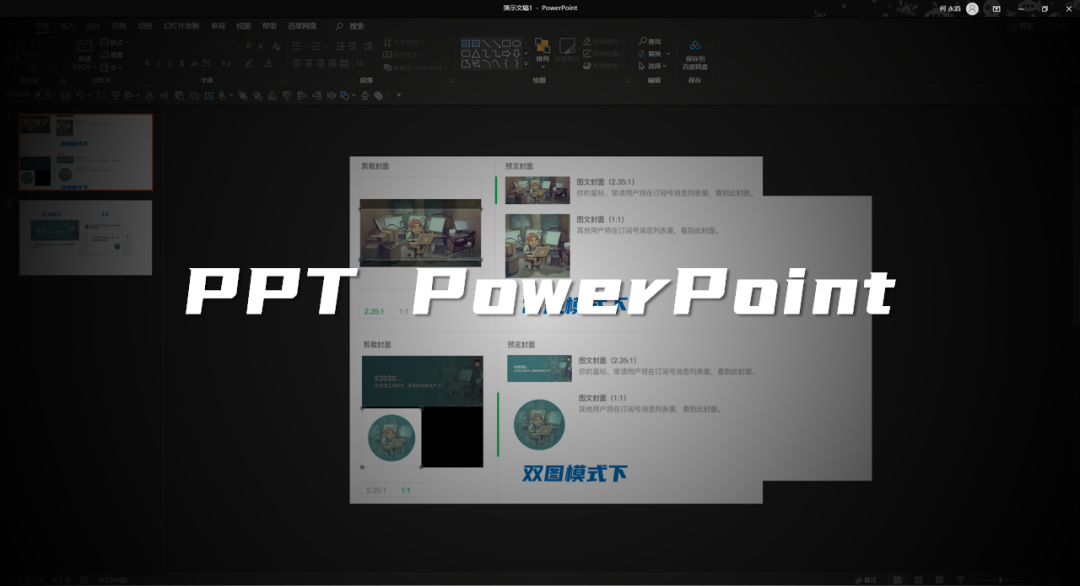Viewport: 1080px width, 586px height.
Task: Click the Decrease Font Size icon
Action: pyautogui.click(x=261, y=46)
